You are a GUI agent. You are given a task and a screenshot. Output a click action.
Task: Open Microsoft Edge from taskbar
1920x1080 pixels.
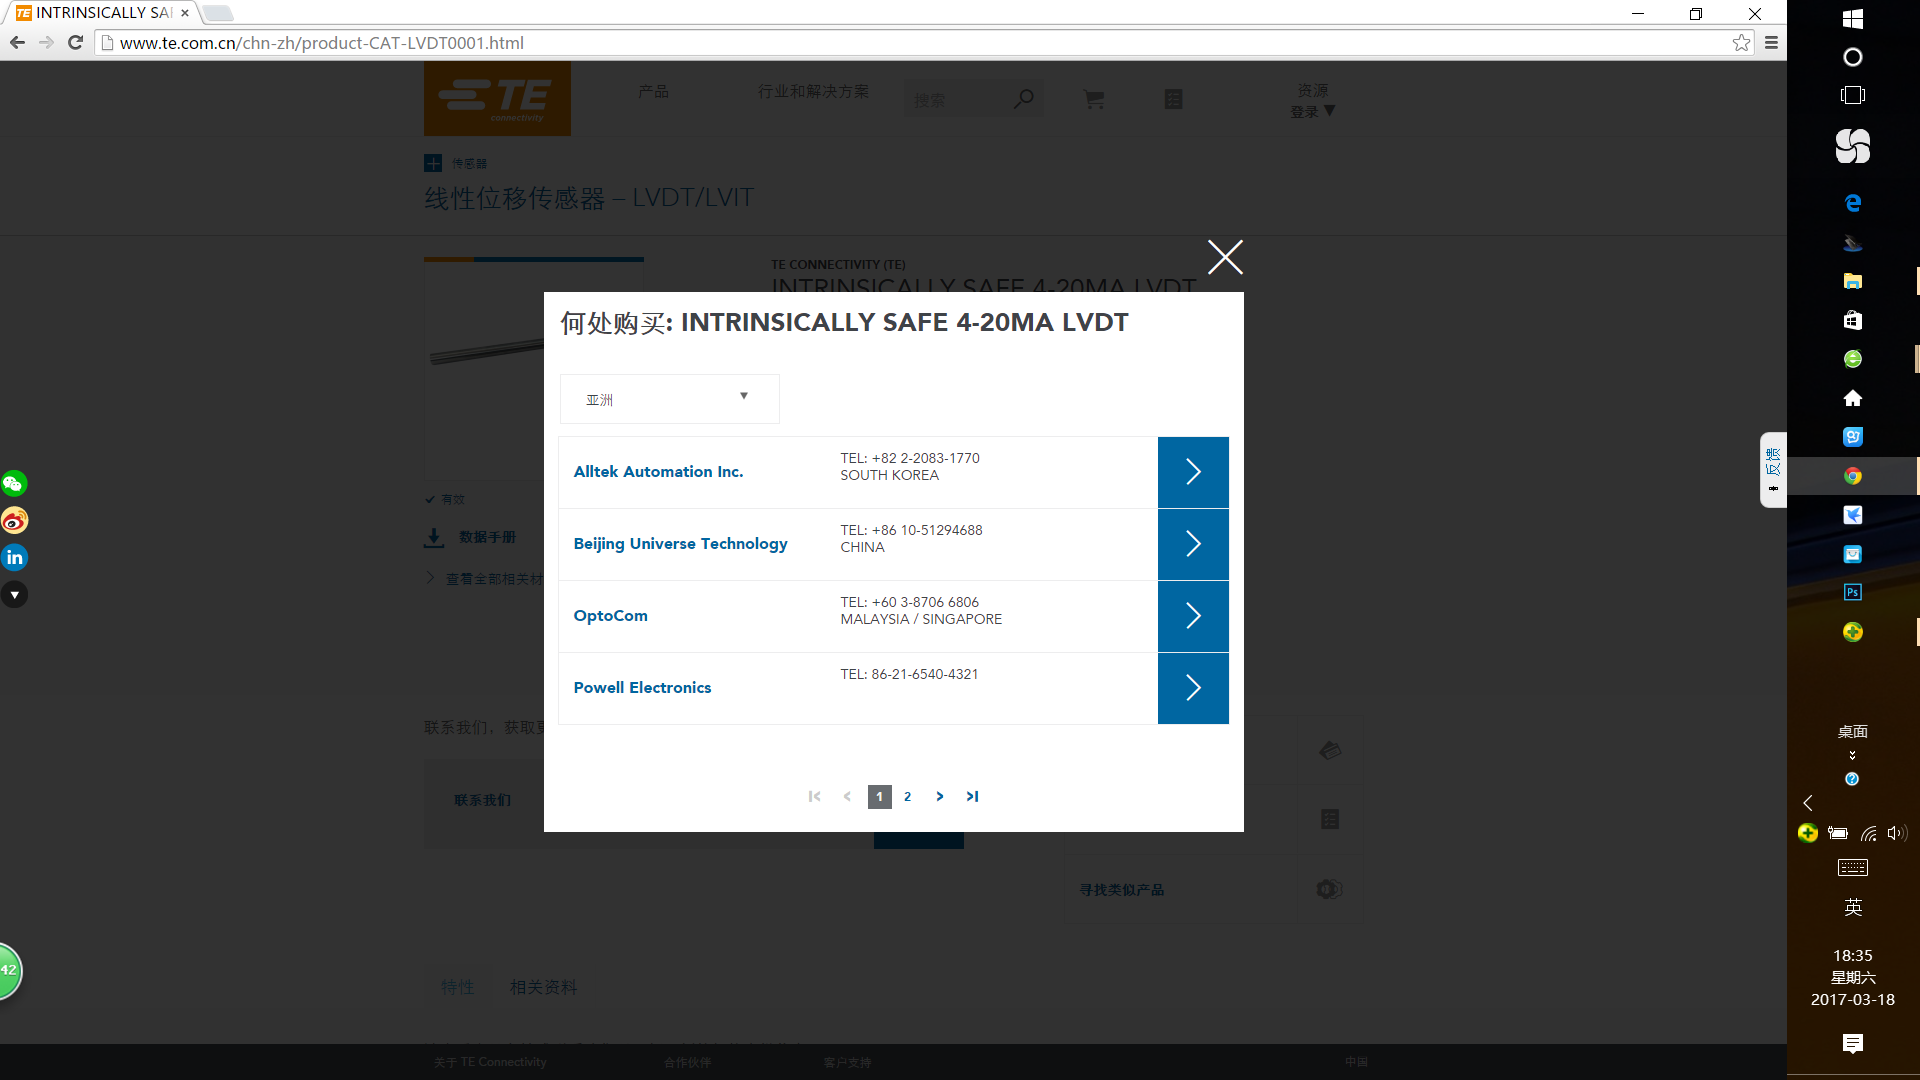(1852, 203)
